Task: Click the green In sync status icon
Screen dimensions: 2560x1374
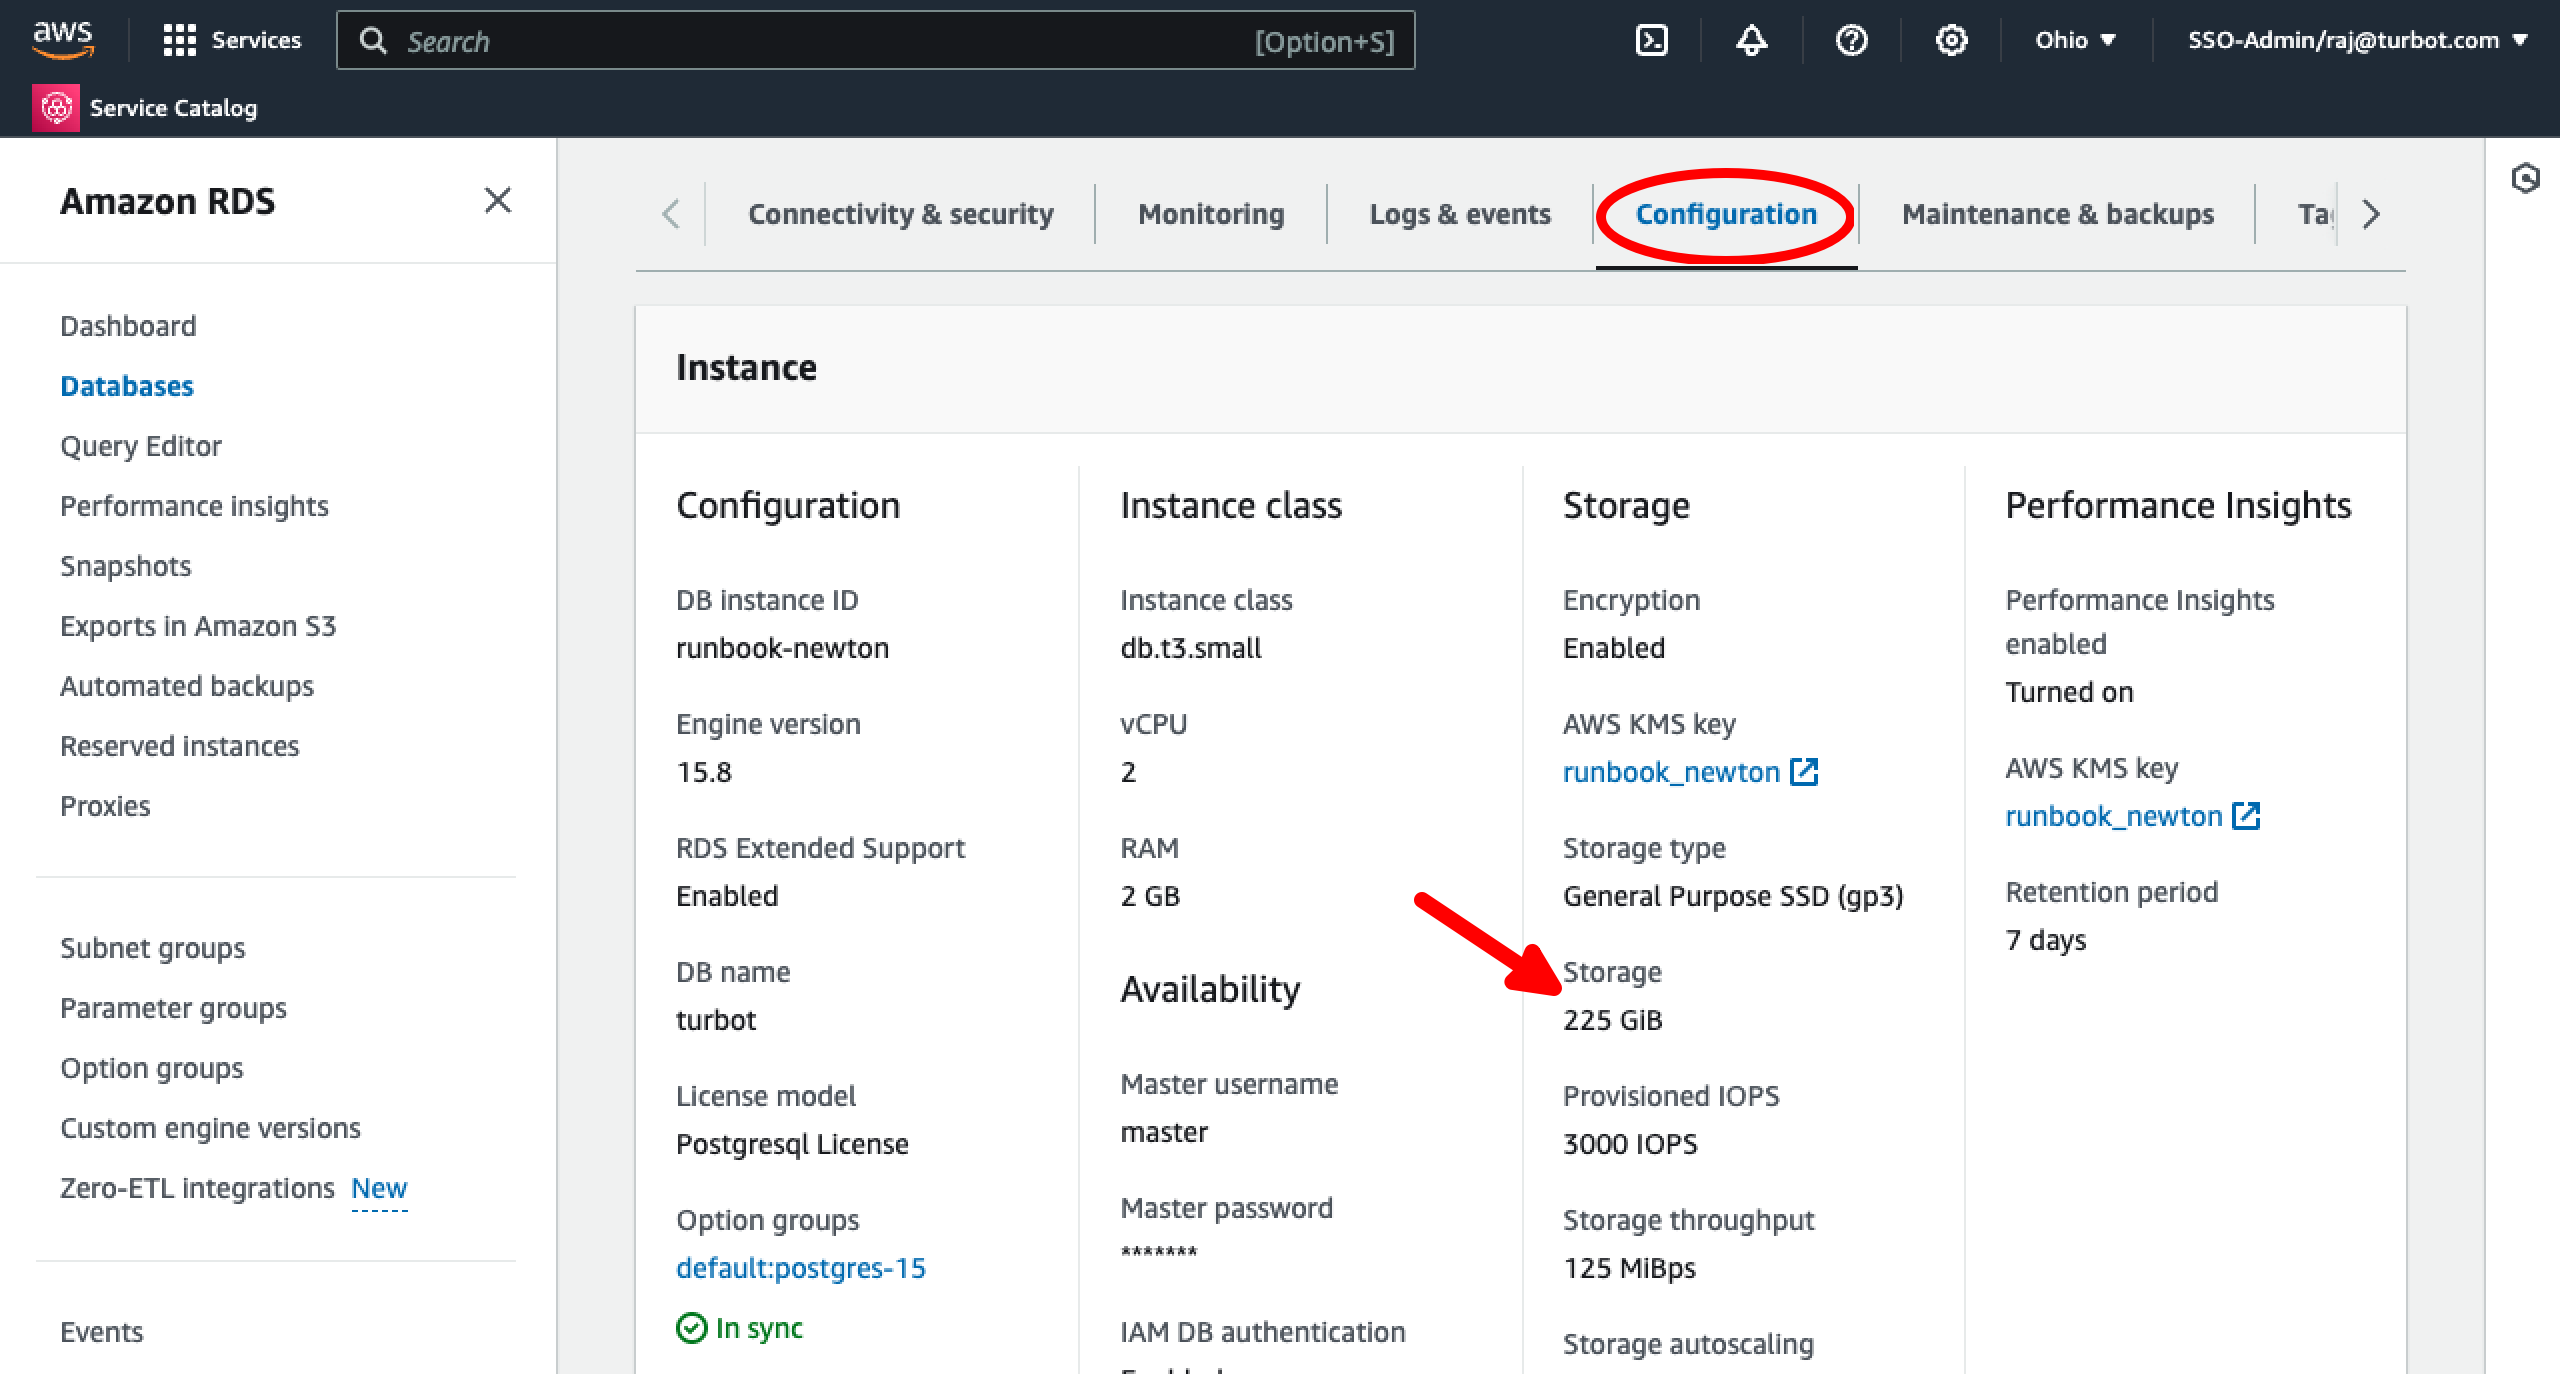Action: [690, 1328]
